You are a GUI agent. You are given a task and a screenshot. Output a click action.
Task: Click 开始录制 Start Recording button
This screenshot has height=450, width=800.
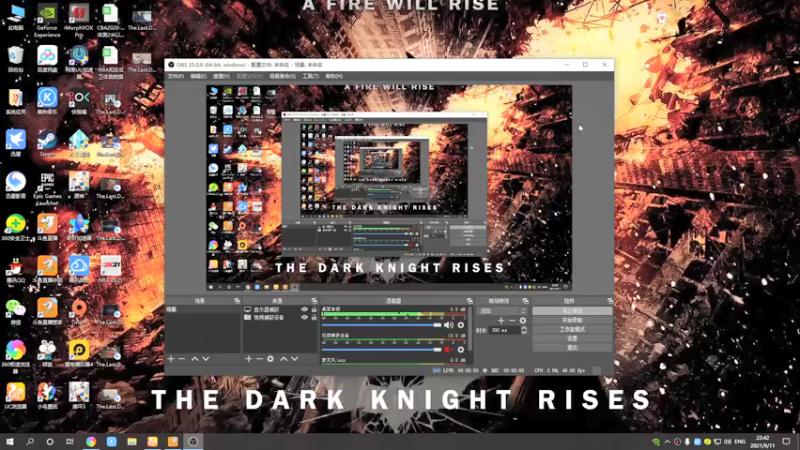click(572, 320)
